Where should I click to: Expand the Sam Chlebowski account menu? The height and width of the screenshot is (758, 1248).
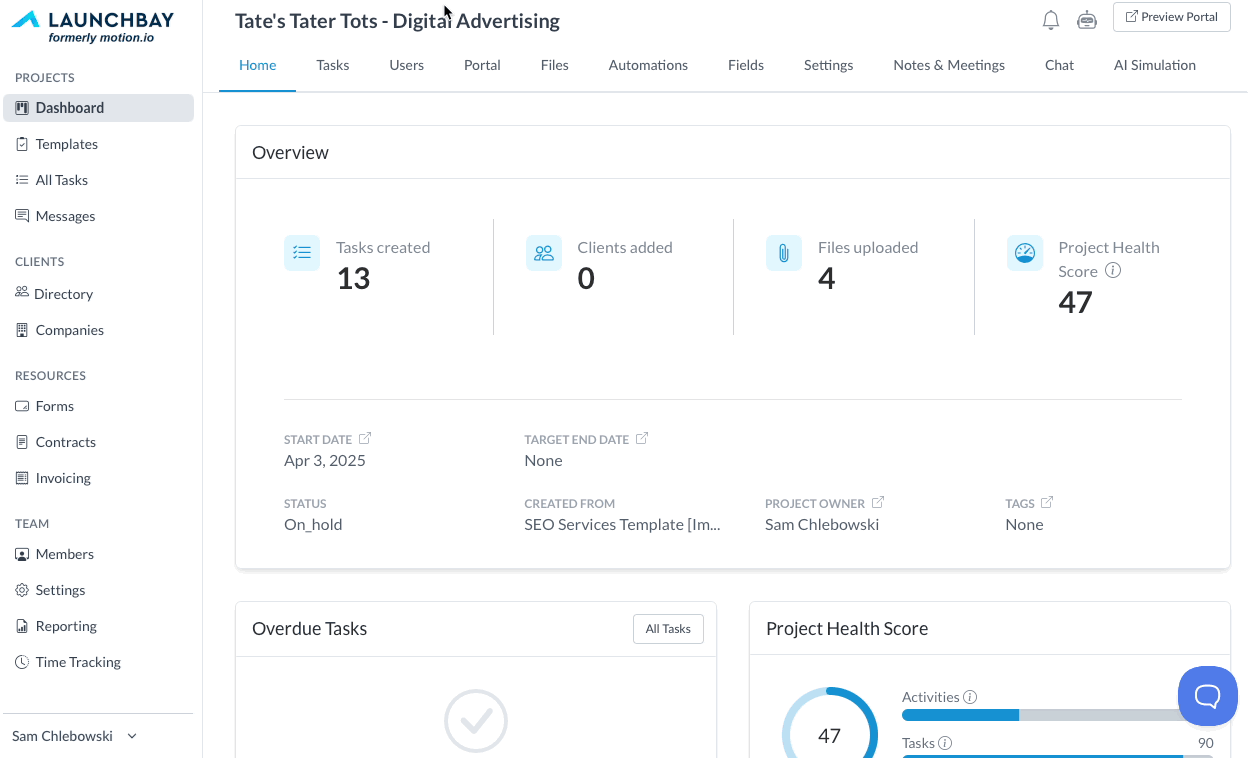pos(75,736)
